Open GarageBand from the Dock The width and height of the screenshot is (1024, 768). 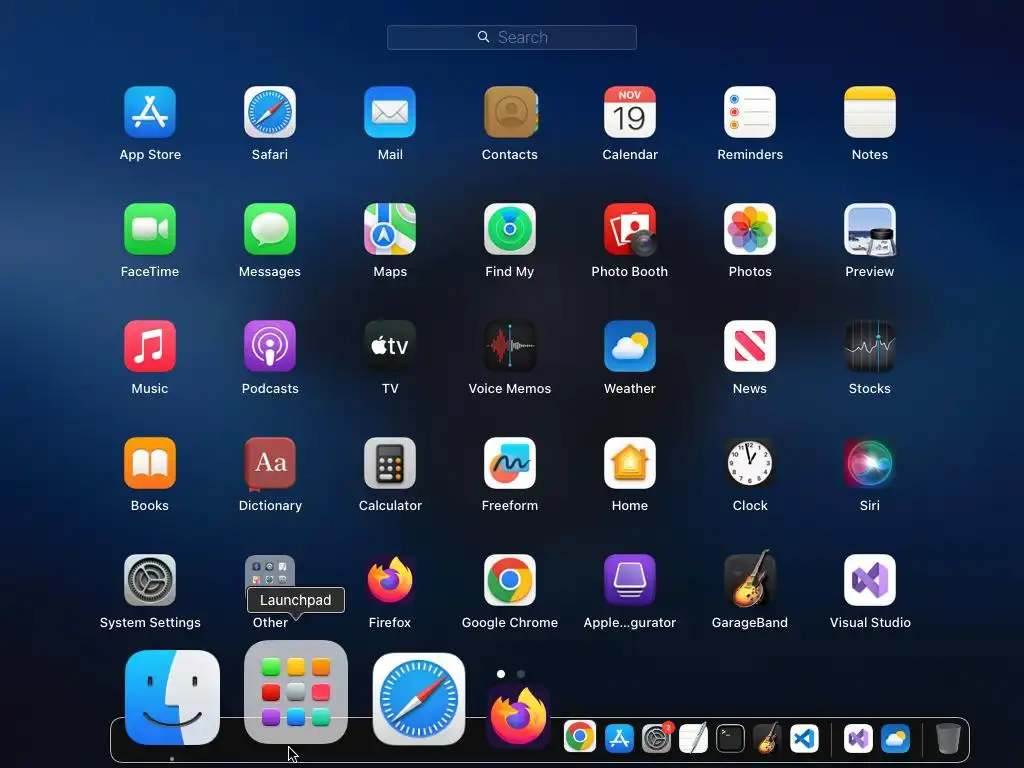point(767,738)
